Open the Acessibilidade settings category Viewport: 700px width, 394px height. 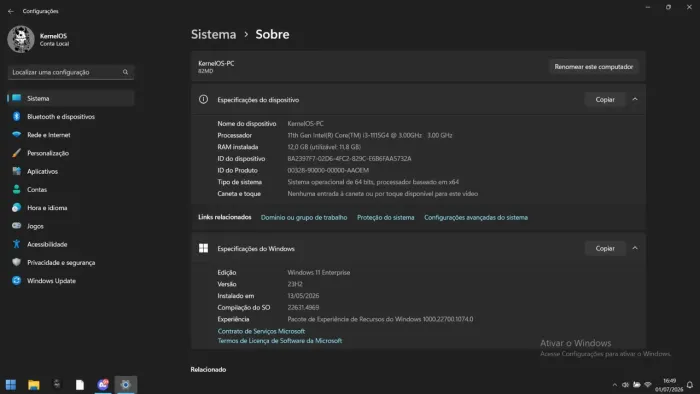(x=71, y=244)
